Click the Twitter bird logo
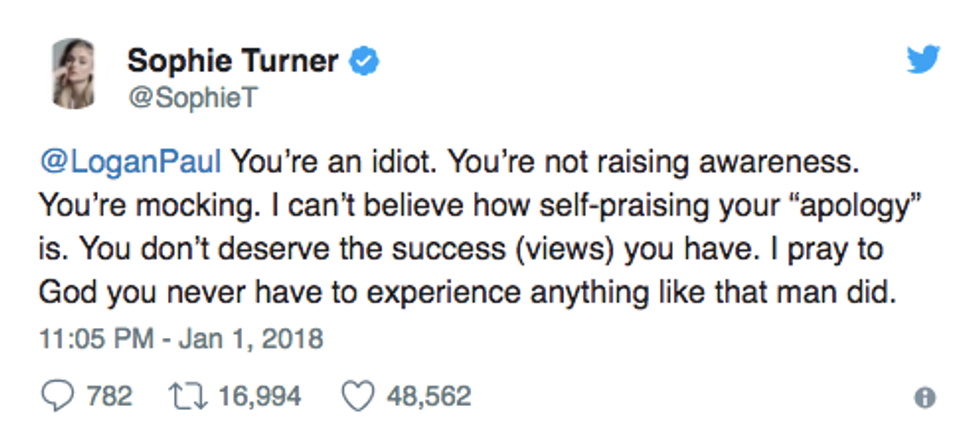The image size is (980, 431). (x=923, y=60)
